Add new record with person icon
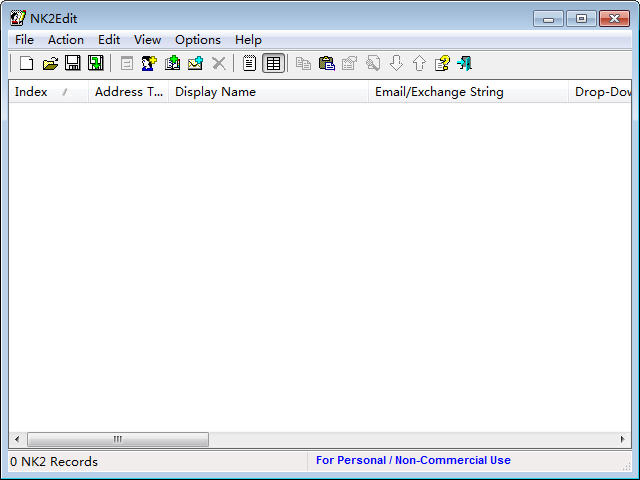Screen dimensions: 640x480 [x=149, y=63]
